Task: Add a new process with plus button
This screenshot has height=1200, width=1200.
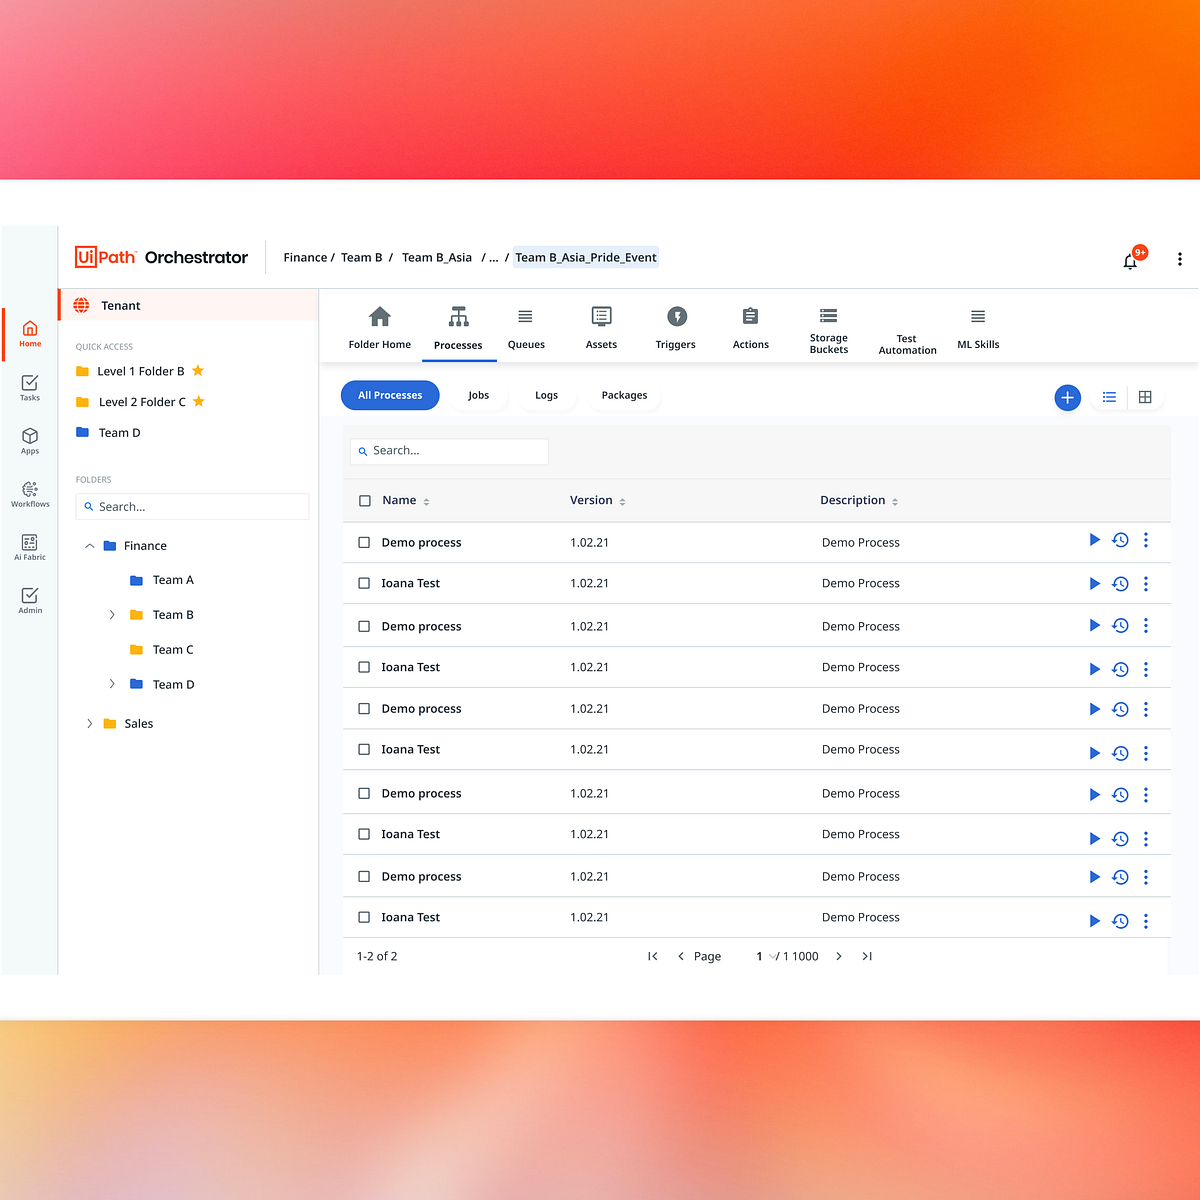Action: [1067, 397]
